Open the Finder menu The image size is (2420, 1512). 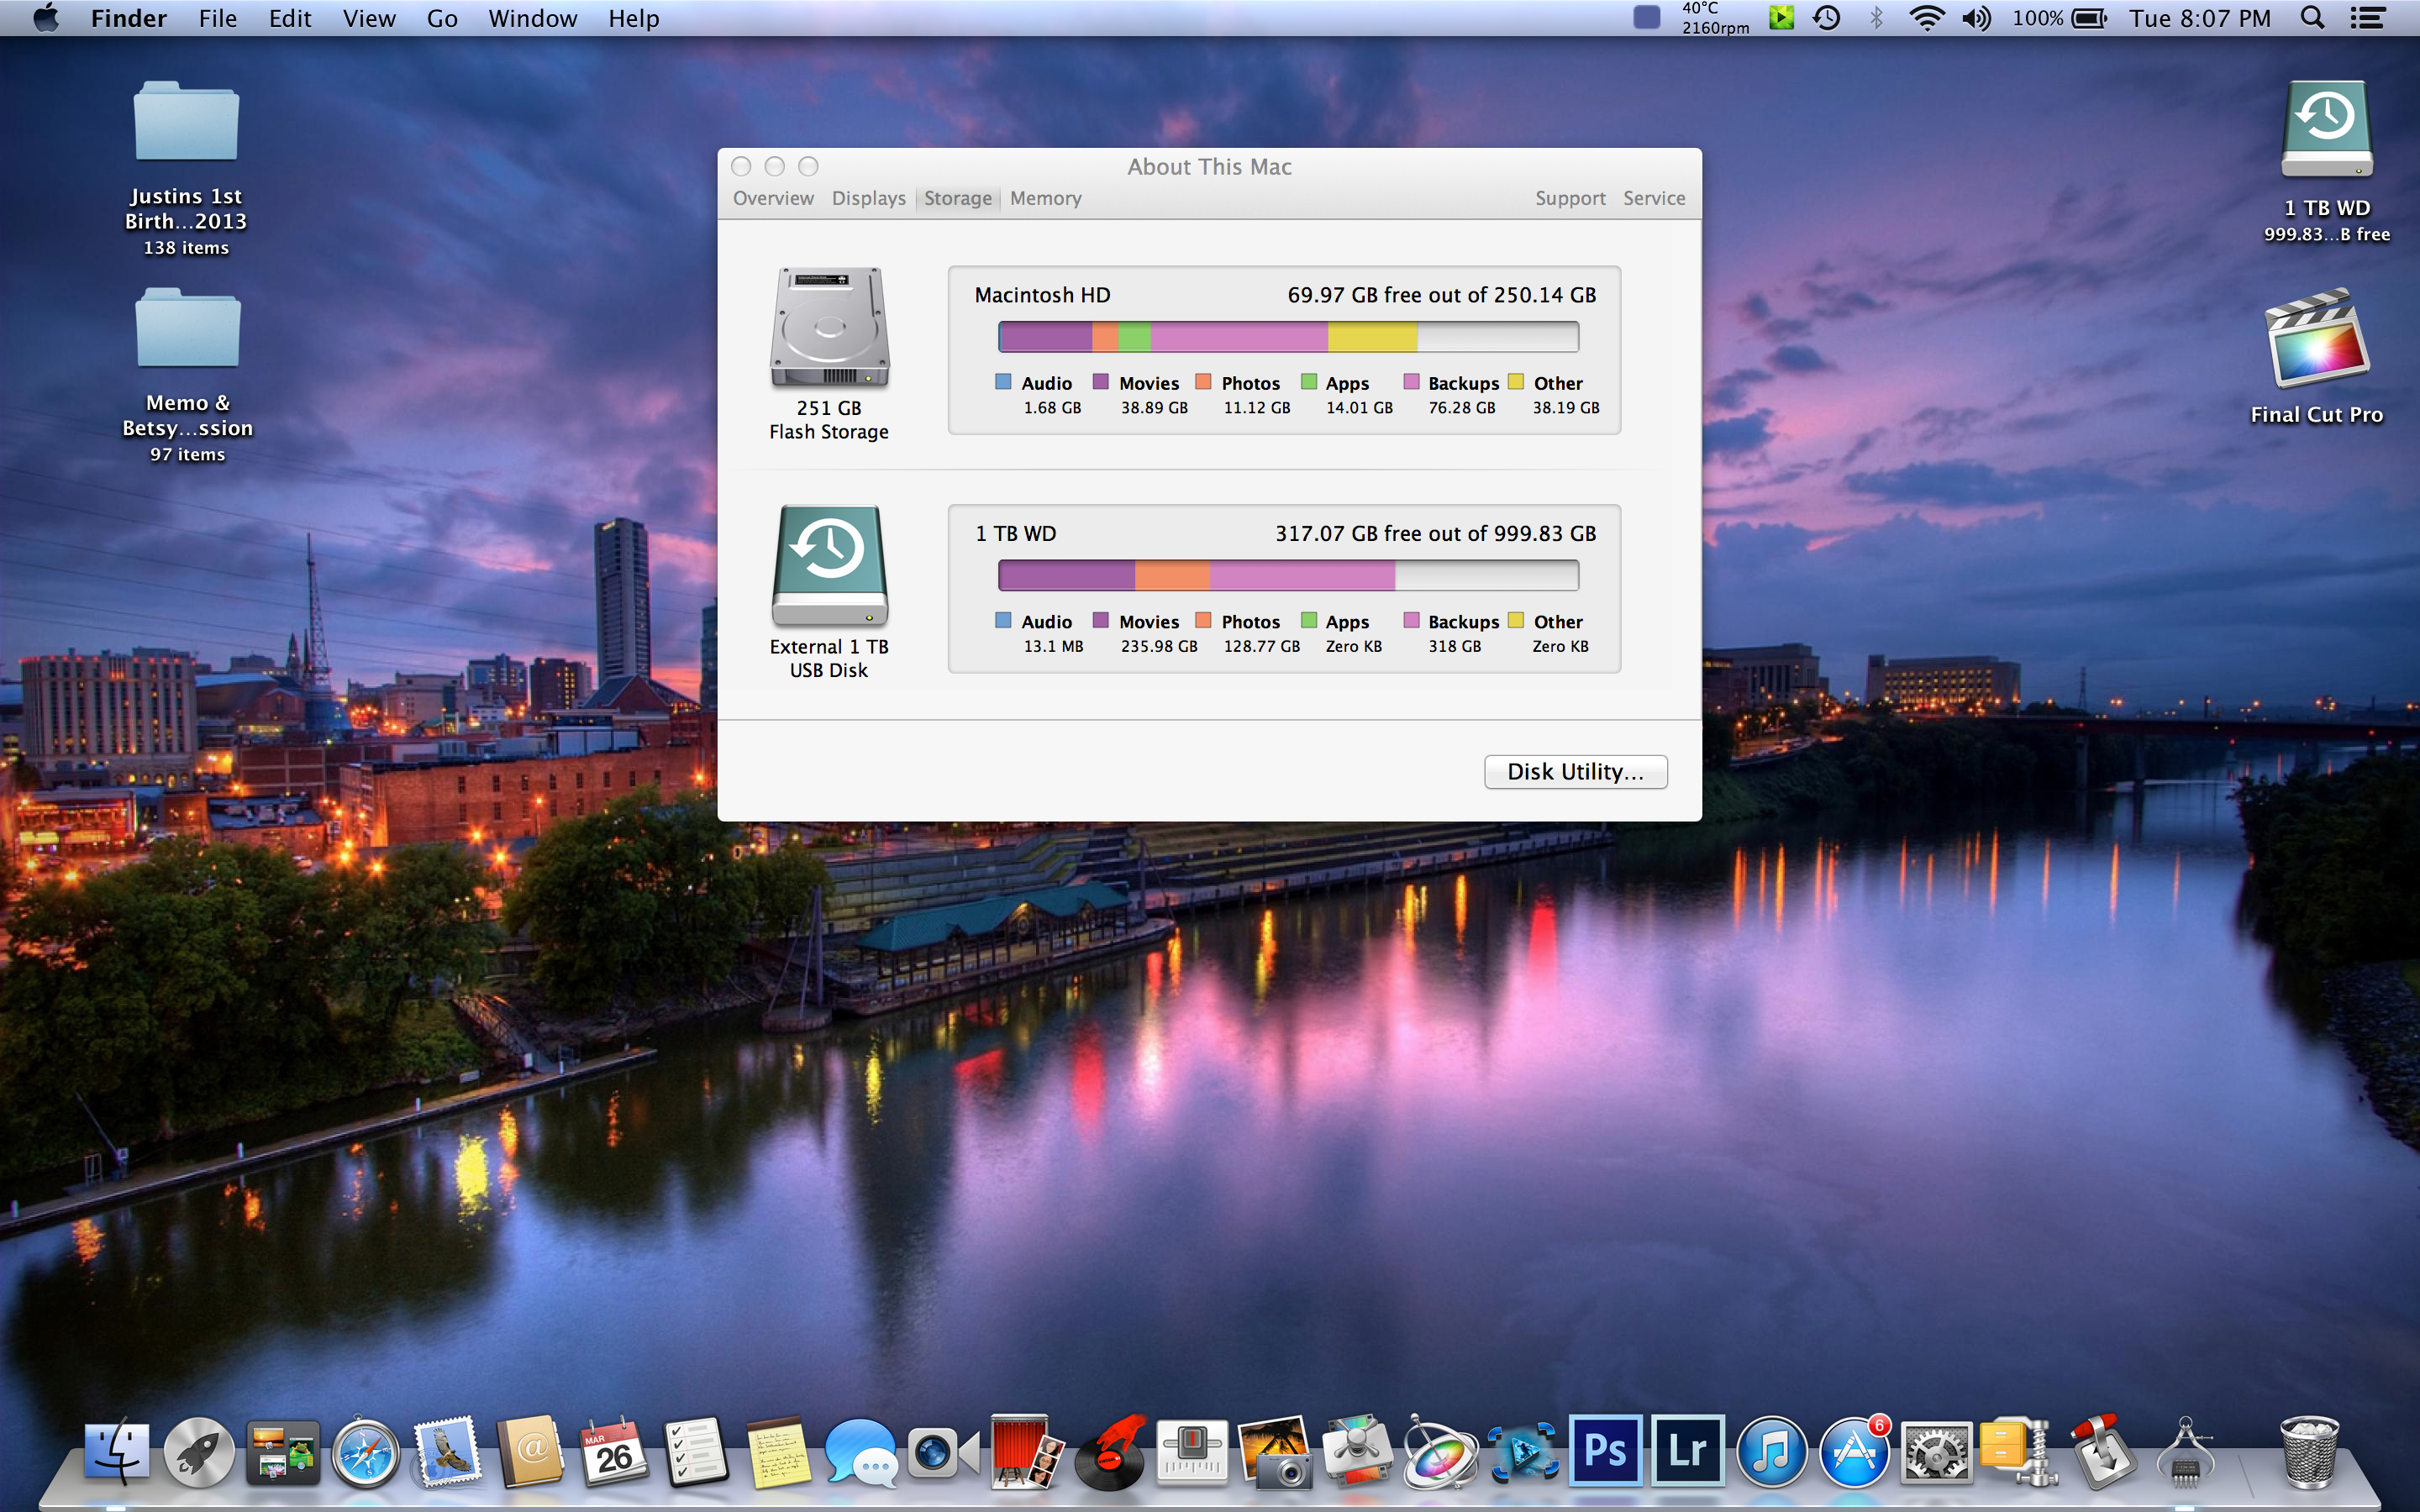tap(129, 18)
